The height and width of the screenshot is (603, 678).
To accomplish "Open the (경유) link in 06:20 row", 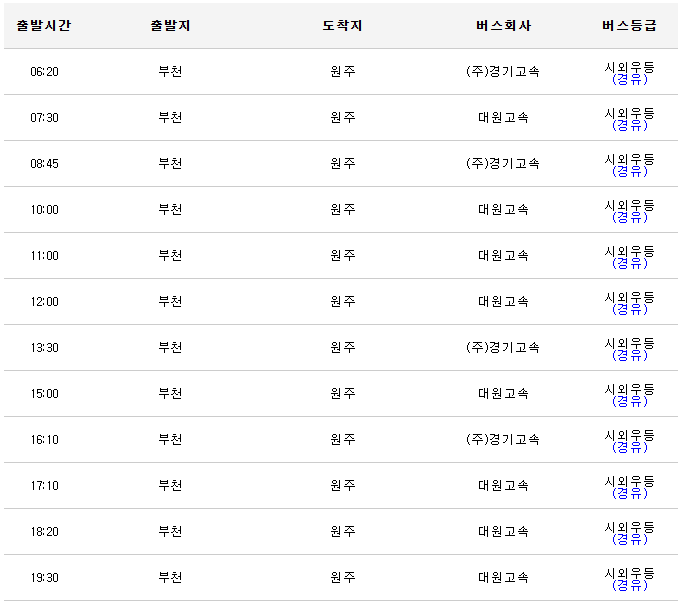I will click(630, 79).
